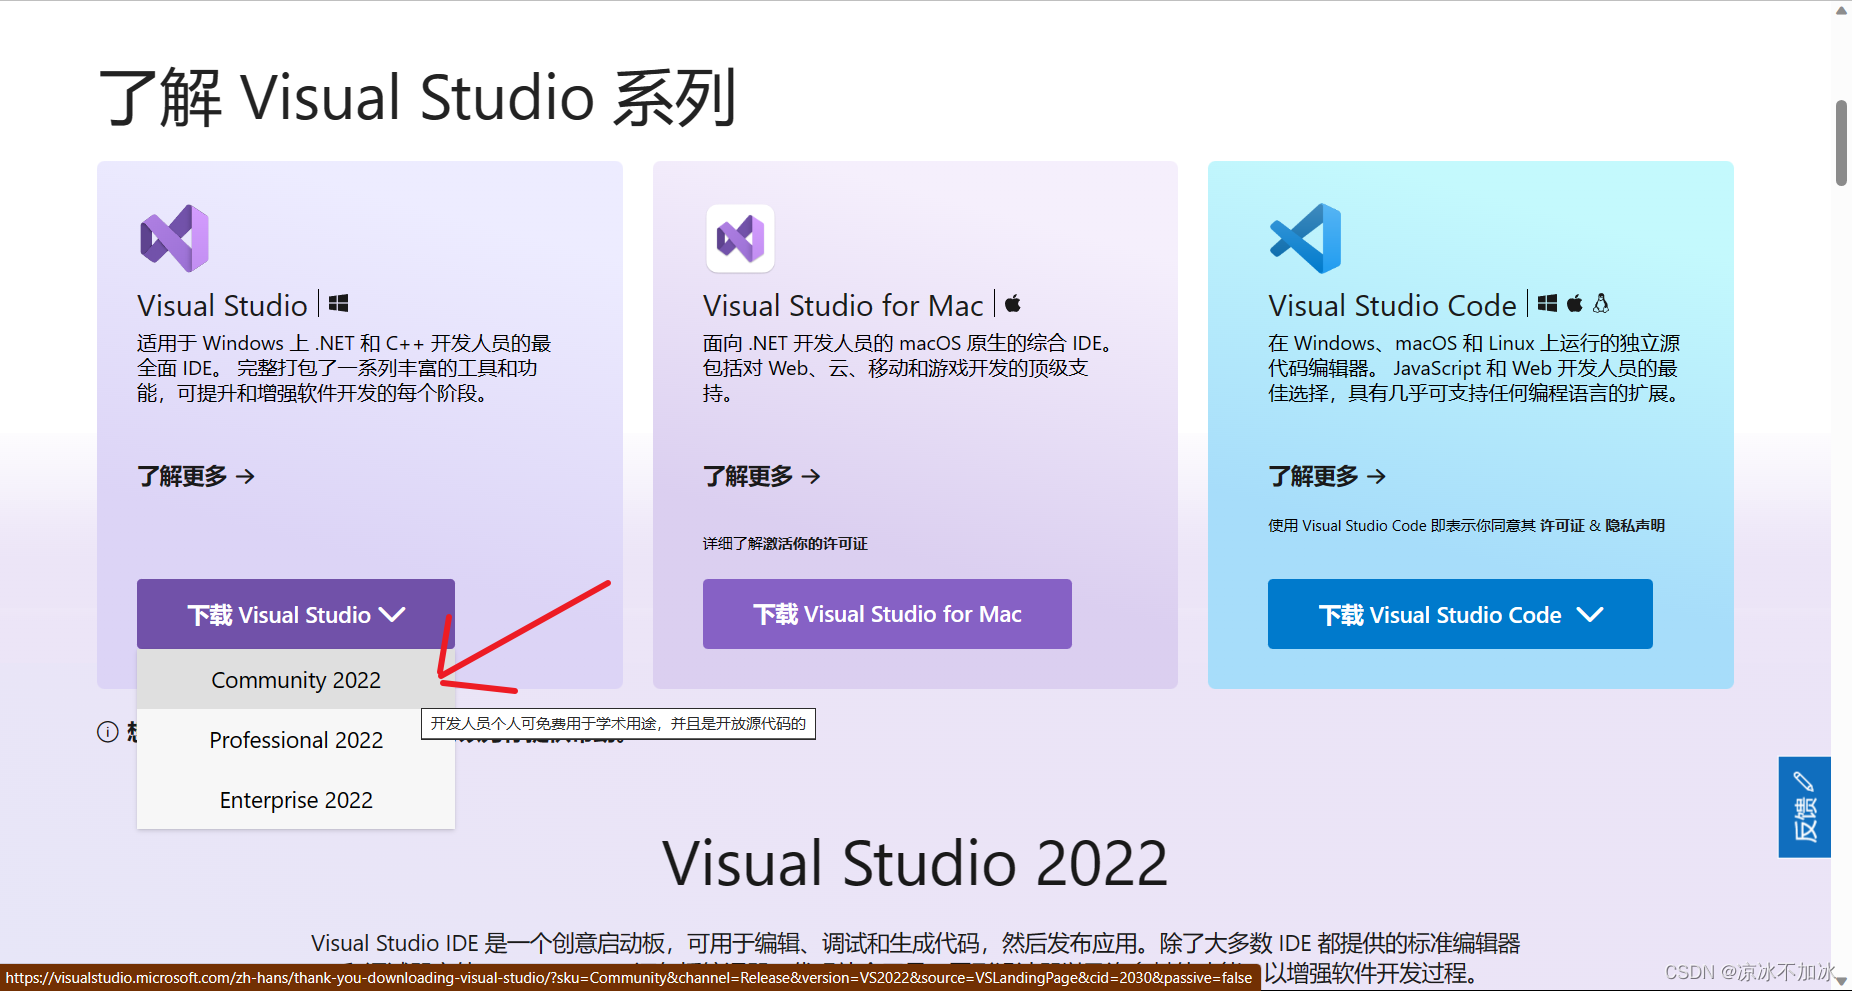The image size is (1852, 991).
Task: Click the info circle icon below the dropdown
Action: tap(107, 732)
